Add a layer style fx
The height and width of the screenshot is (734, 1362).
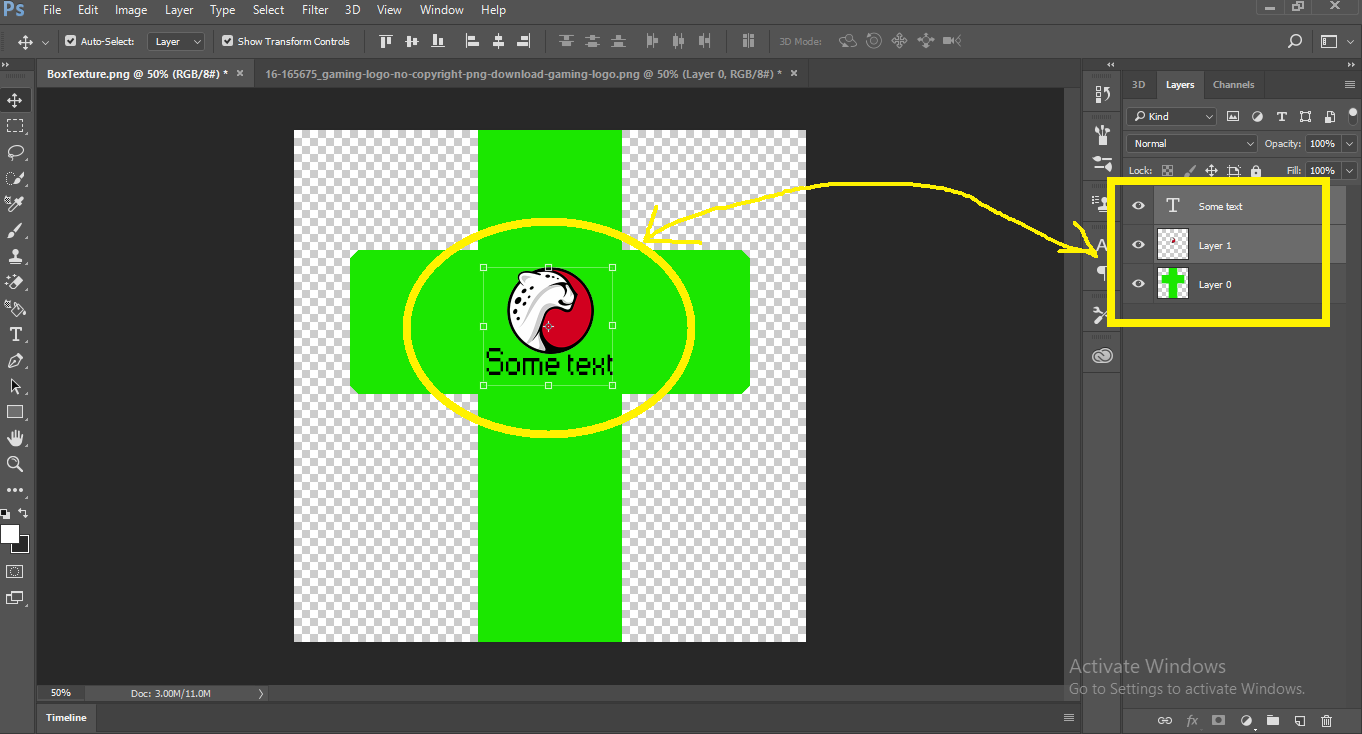(x=1192, y=720)
